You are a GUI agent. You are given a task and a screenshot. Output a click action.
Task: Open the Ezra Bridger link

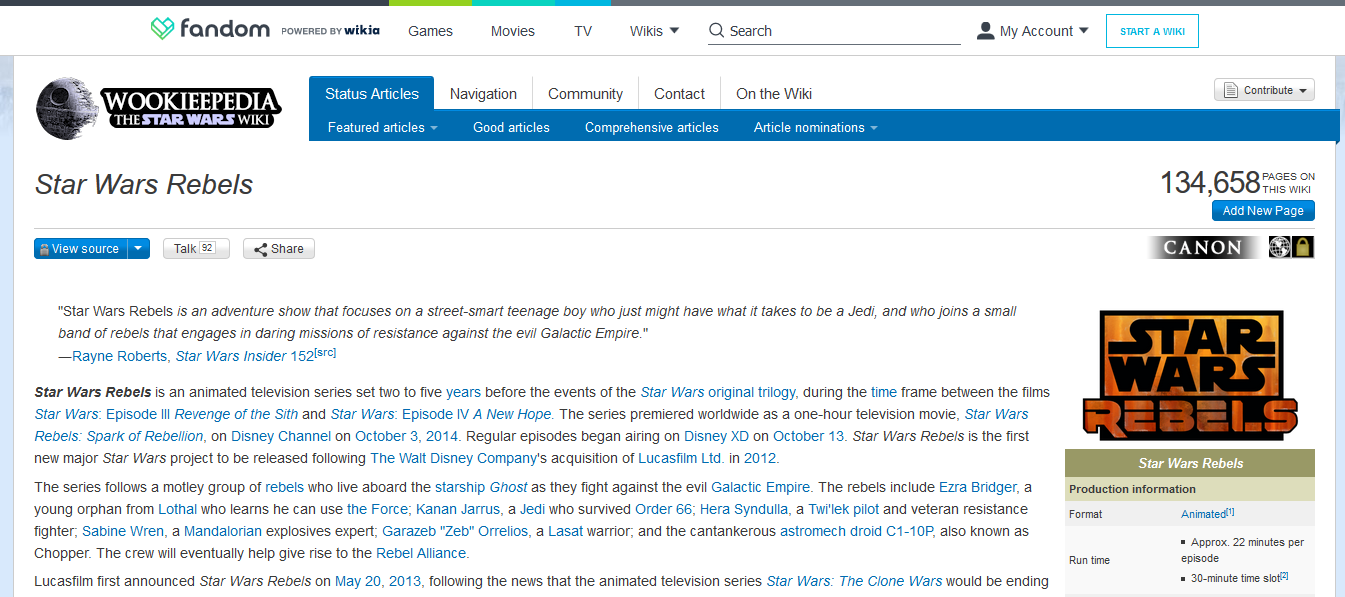click(x=978, y=487)
